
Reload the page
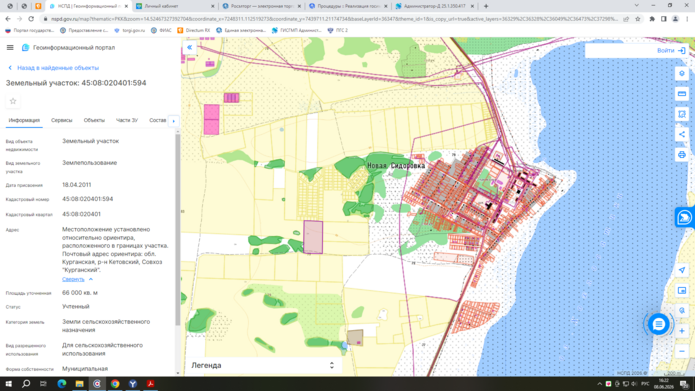point(31,19)
